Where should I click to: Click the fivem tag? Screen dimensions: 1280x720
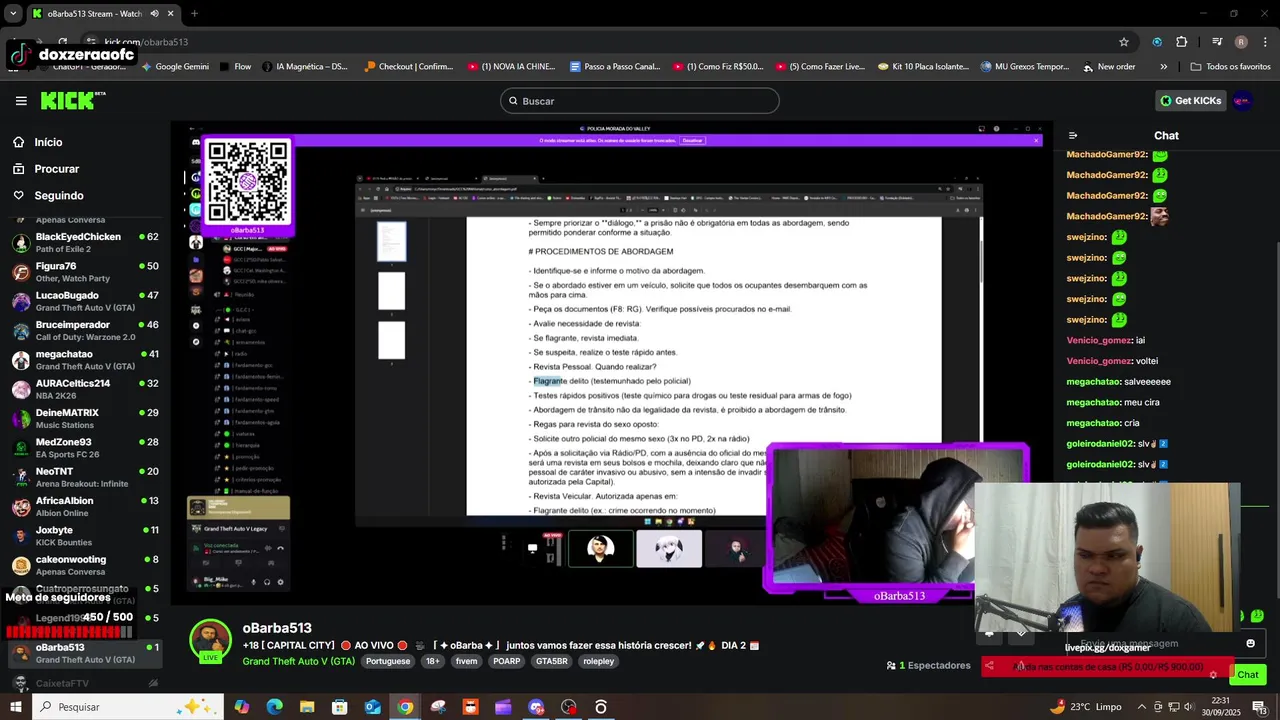466,662
